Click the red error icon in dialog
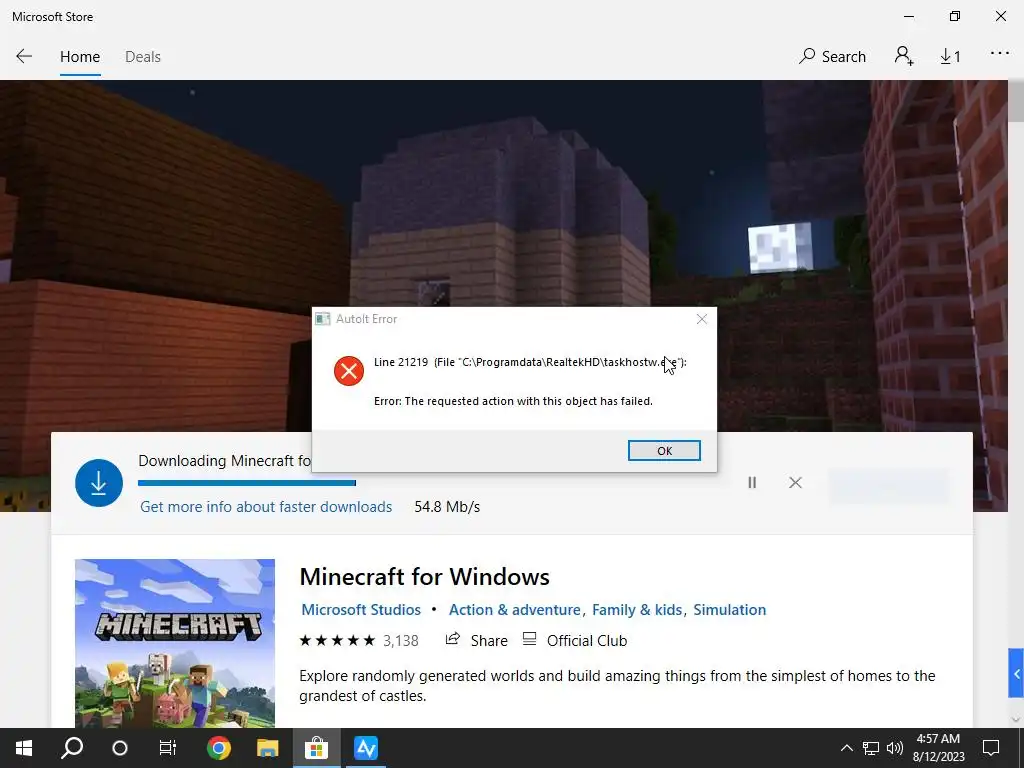Screen dimensions: 1024x768 click(x=349, y=371)
